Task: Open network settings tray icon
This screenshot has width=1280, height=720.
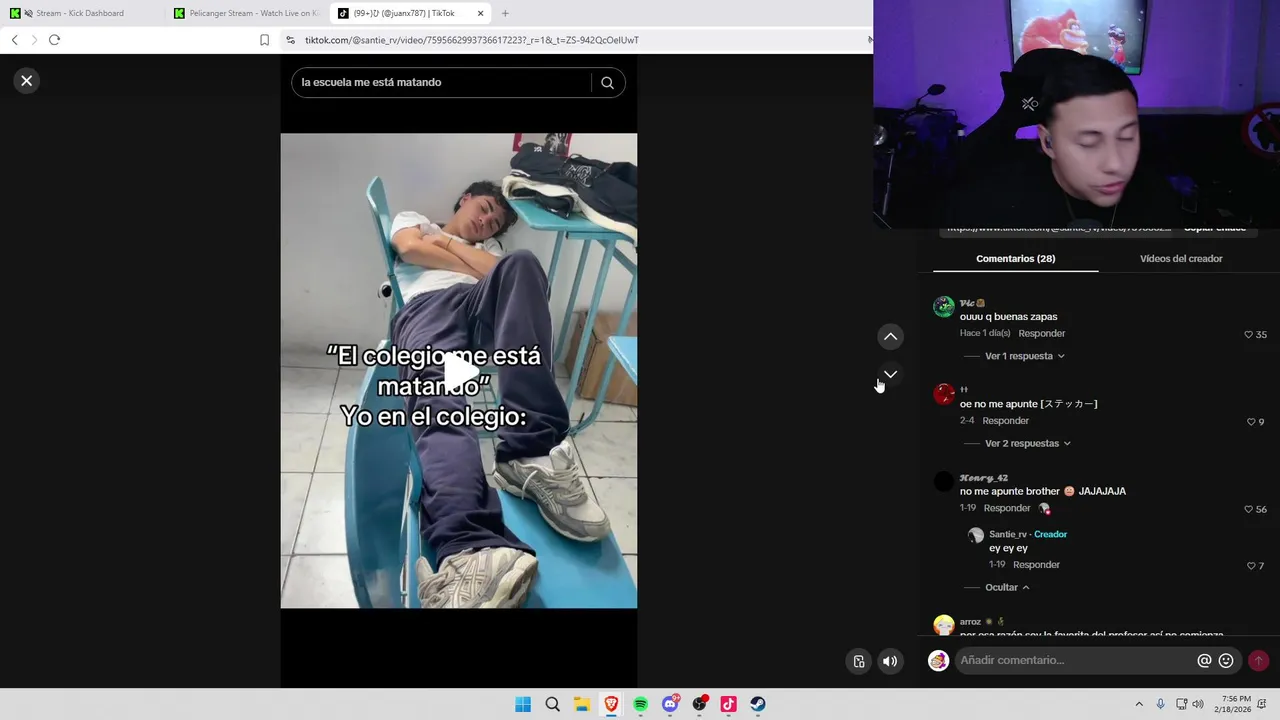Action: point(1181,704)
